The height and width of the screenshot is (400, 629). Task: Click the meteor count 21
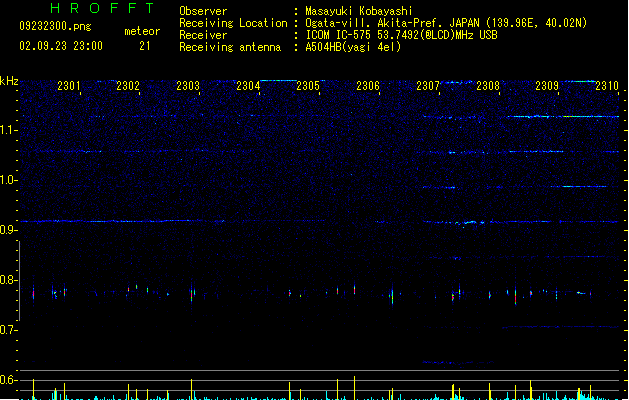(x=145, y=46)
